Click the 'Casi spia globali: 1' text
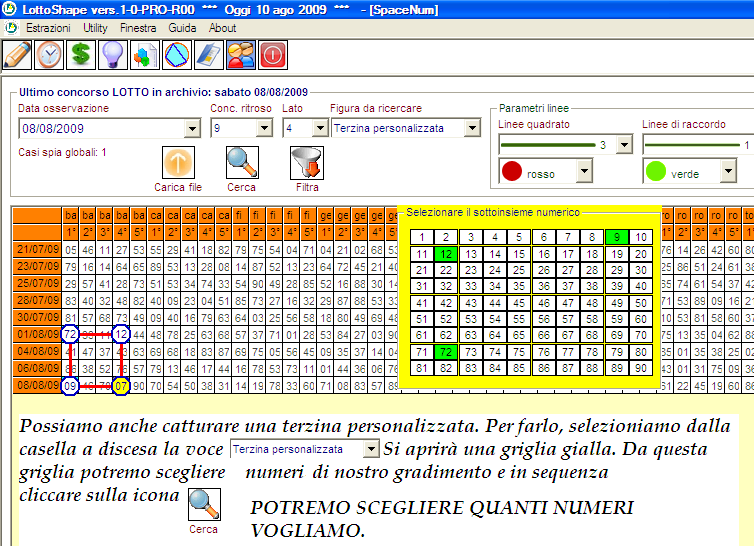The height and width of the screenshot is (546, 754). click(62, 152)
